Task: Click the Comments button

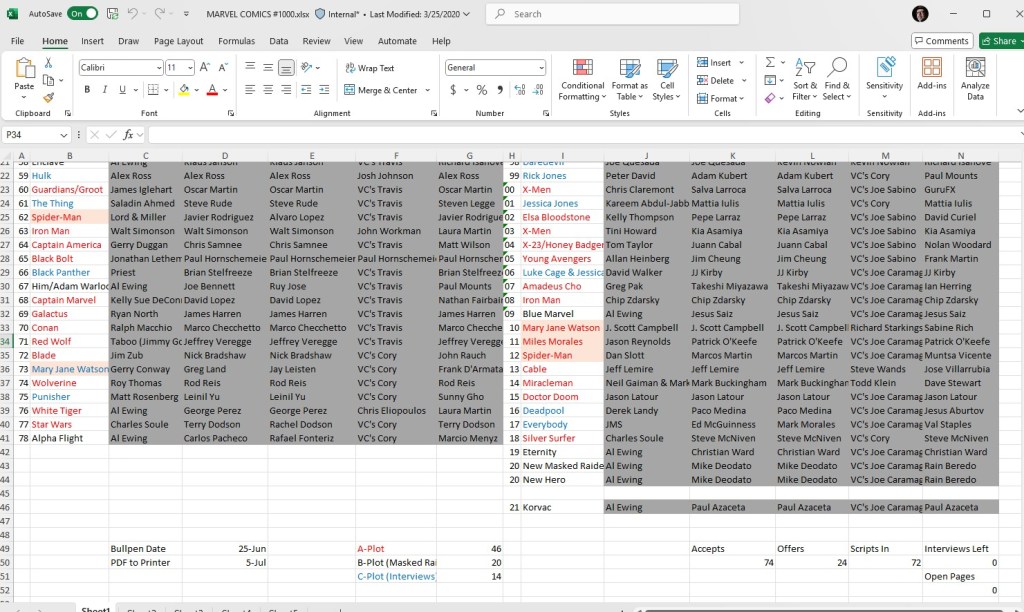Action: coord(941,41)
